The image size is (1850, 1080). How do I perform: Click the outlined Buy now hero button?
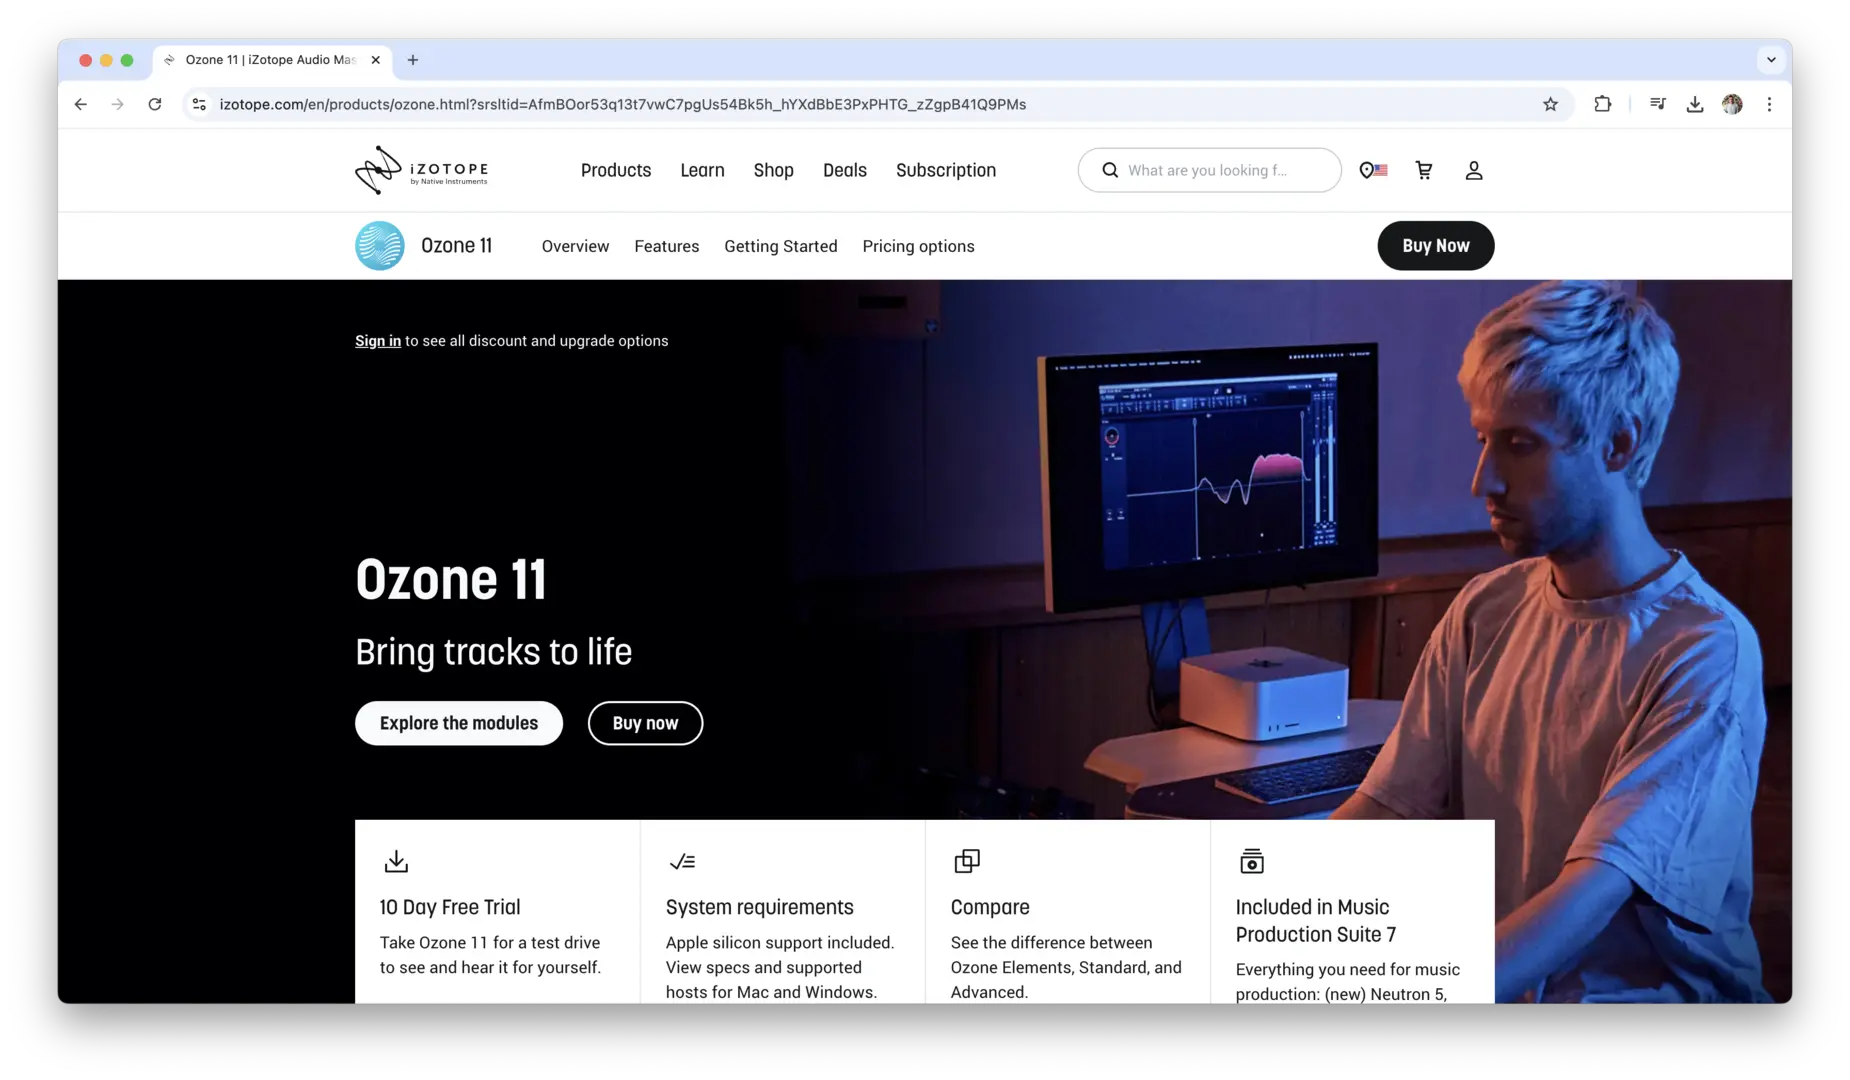[x=646, y=723]
